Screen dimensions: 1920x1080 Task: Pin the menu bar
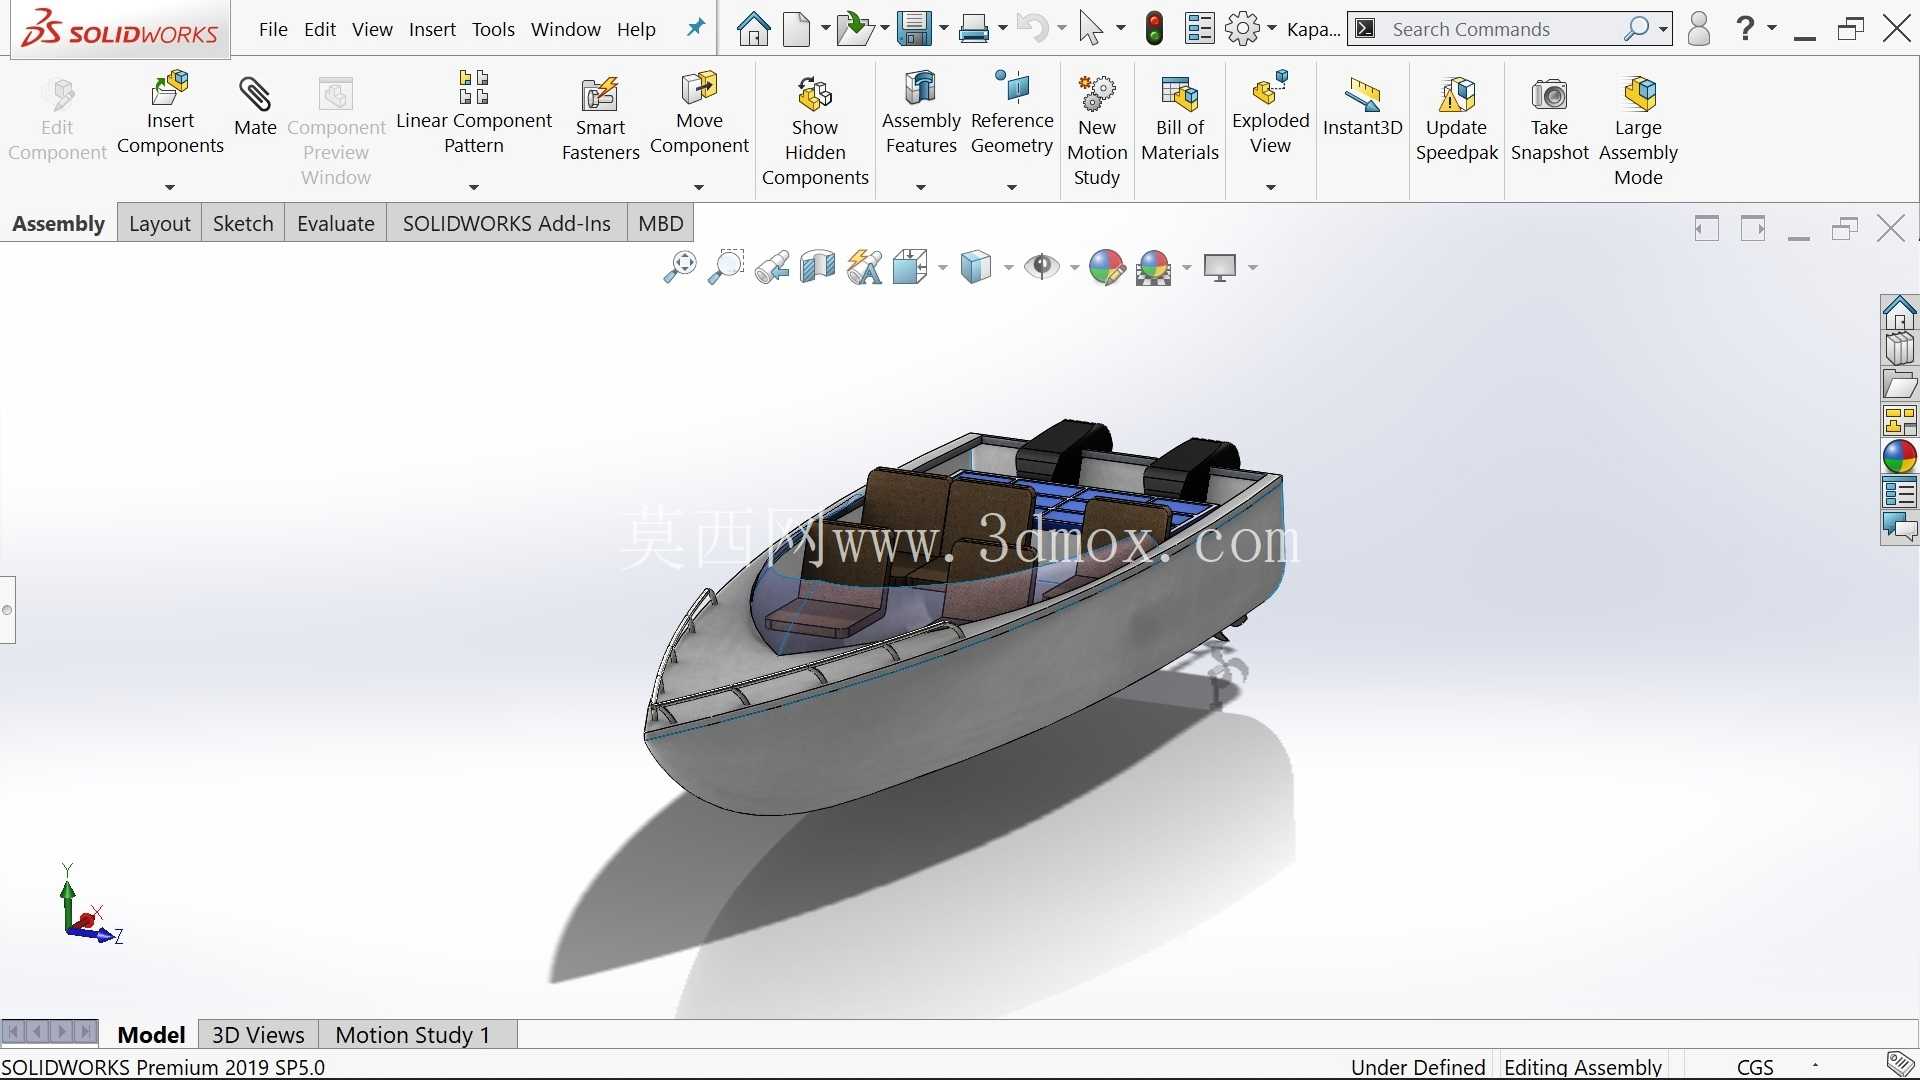pyautogui.click(x=696, y=28)
